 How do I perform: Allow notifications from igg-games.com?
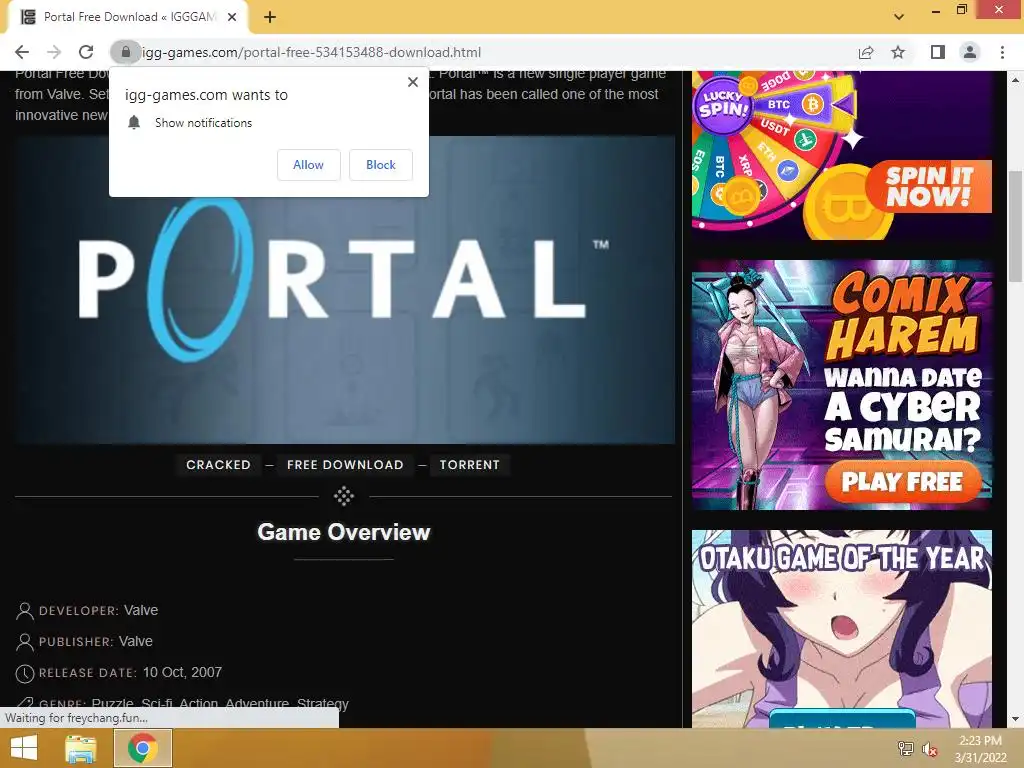(308, 165)
